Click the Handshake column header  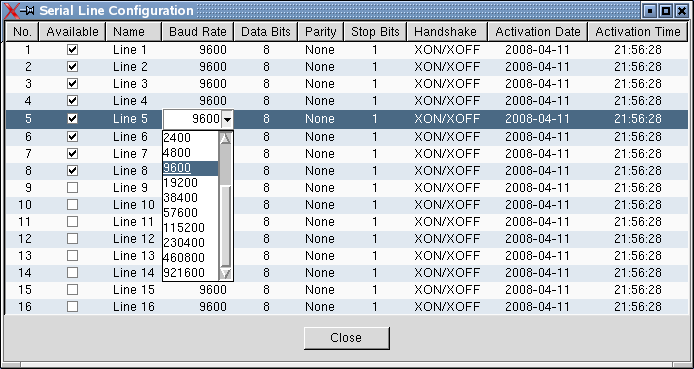pos(447,32)
